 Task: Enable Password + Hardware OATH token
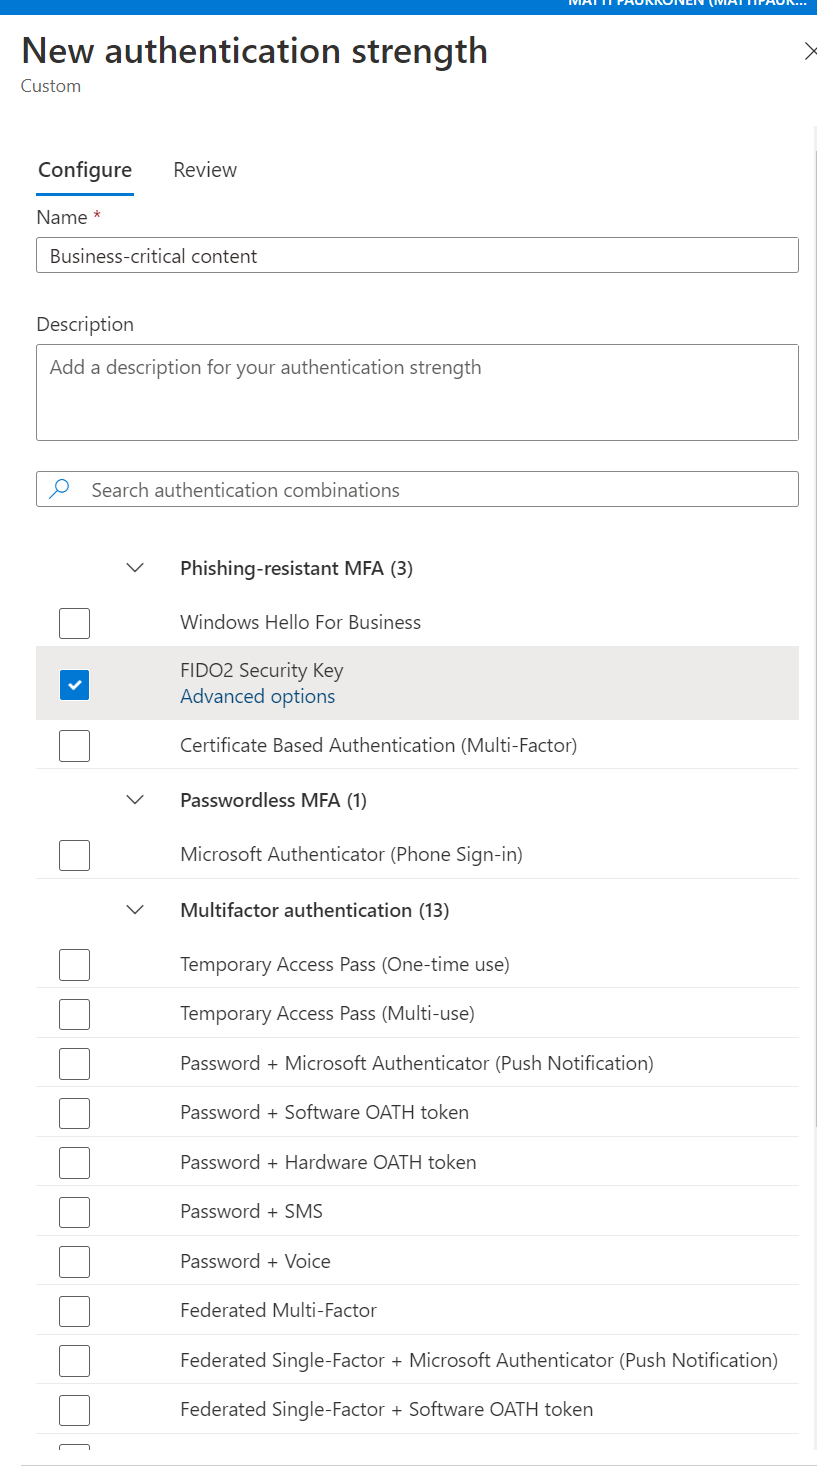coord(74,1162)
